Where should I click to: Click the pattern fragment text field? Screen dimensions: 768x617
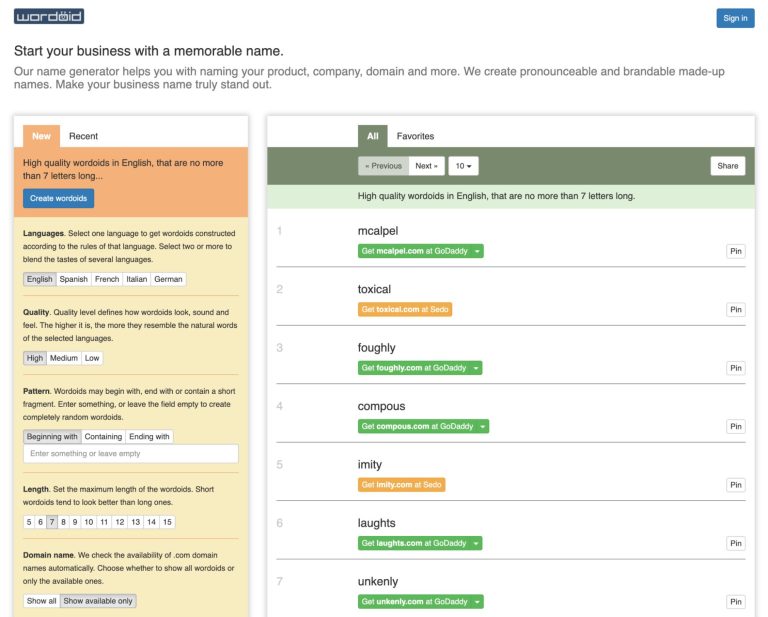coord(131,454)
